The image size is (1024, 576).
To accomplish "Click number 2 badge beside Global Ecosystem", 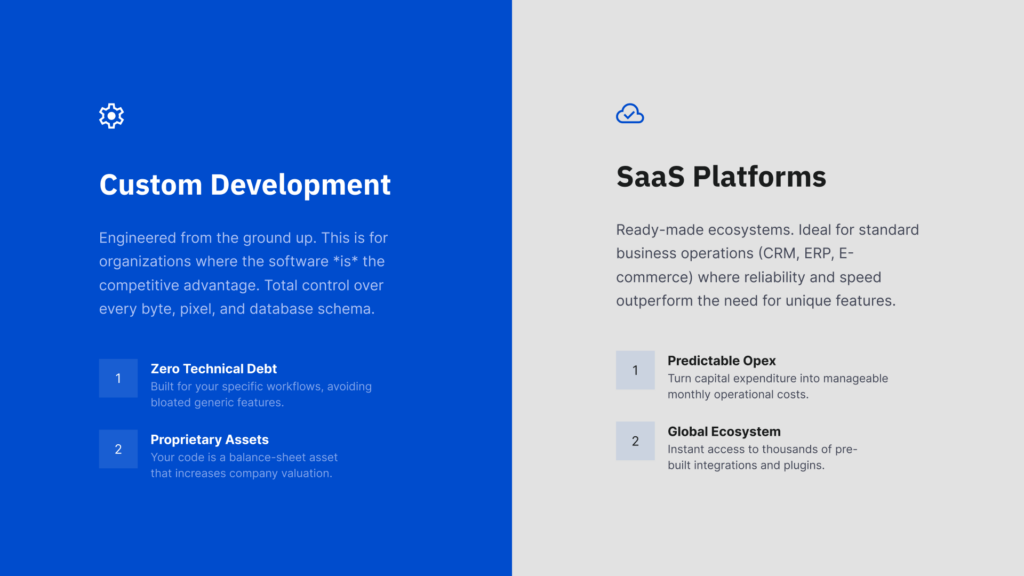I will coord(635,441).
